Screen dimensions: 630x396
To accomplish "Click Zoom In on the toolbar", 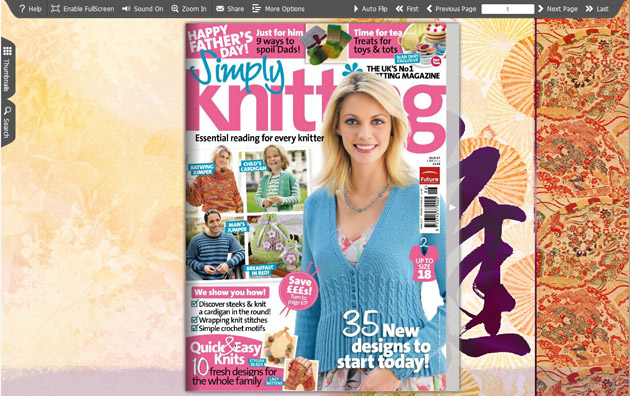I will (189, 8).
